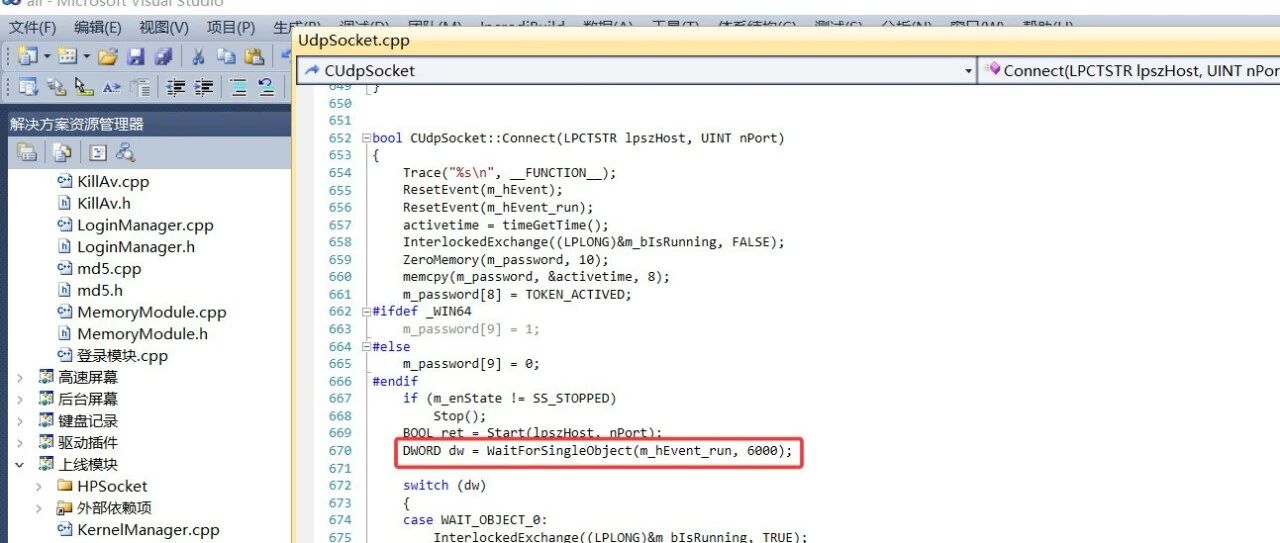Click the Paste clipboard icon
1280x543 pixels.
pyautogui.click(x=254, y=56)
